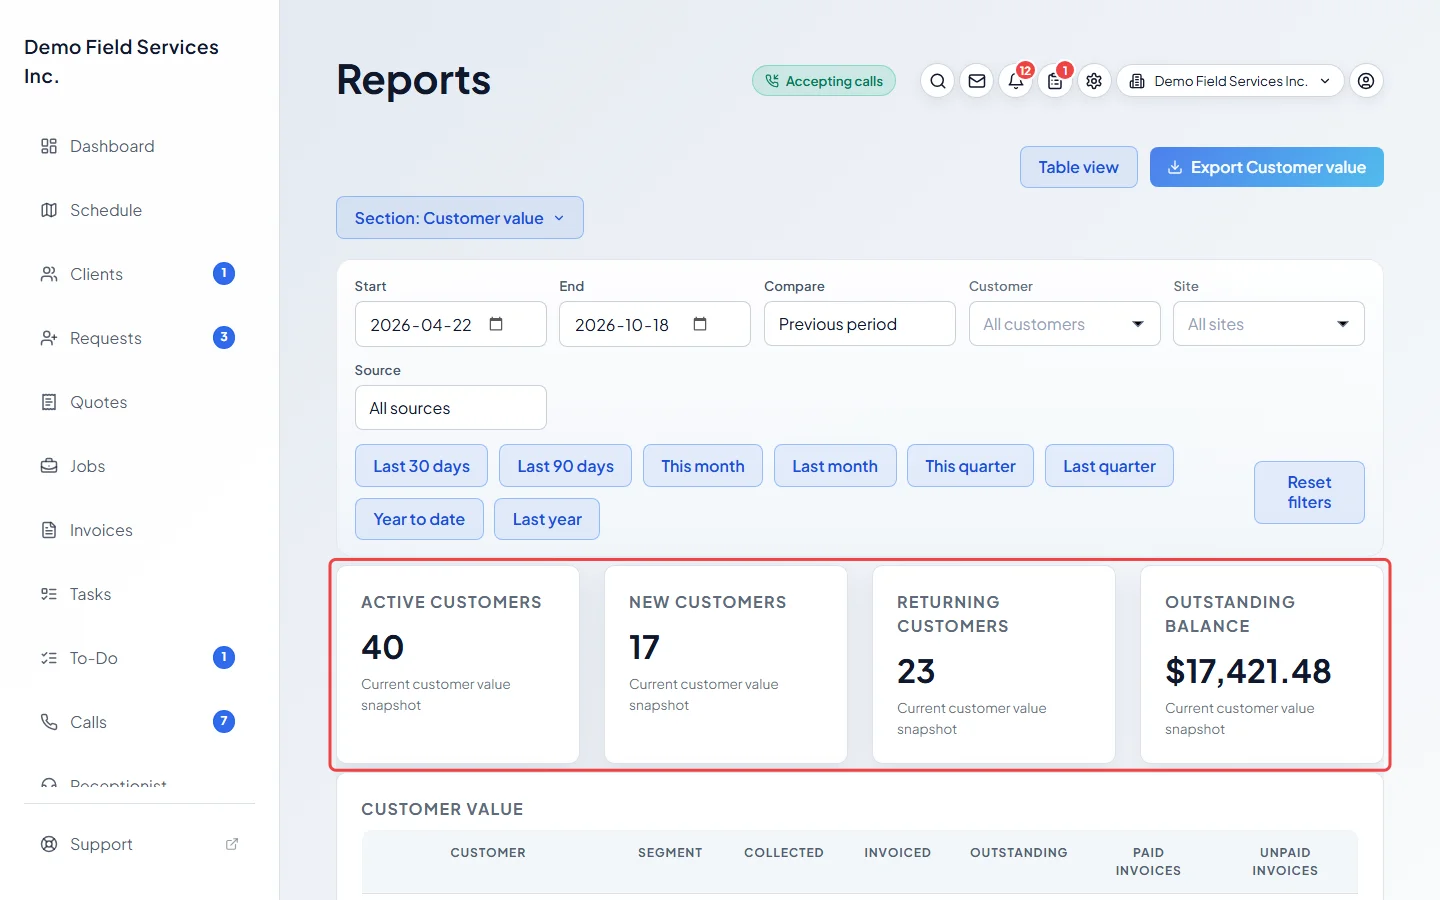Click the End date field 2026-10-18
Image resolution: width=1440 pixels, height=900 pixels.
[655, 324]
